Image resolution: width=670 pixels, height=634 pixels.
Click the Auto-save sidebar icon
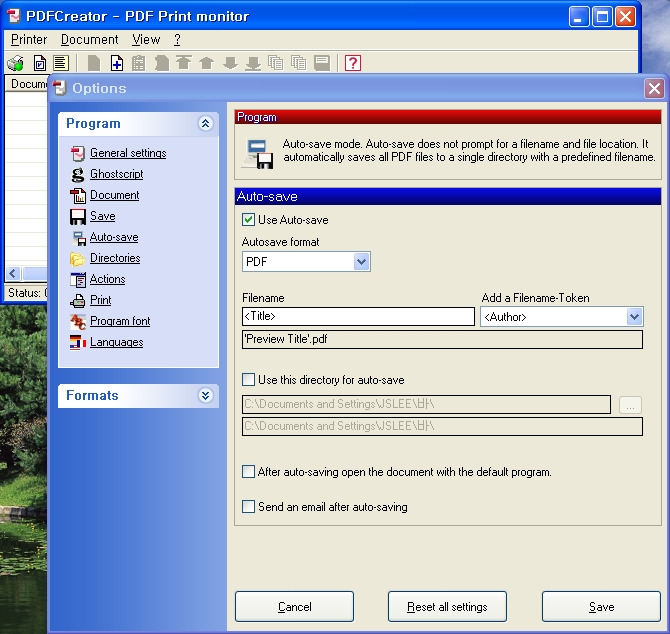click(x=79, y=238)
